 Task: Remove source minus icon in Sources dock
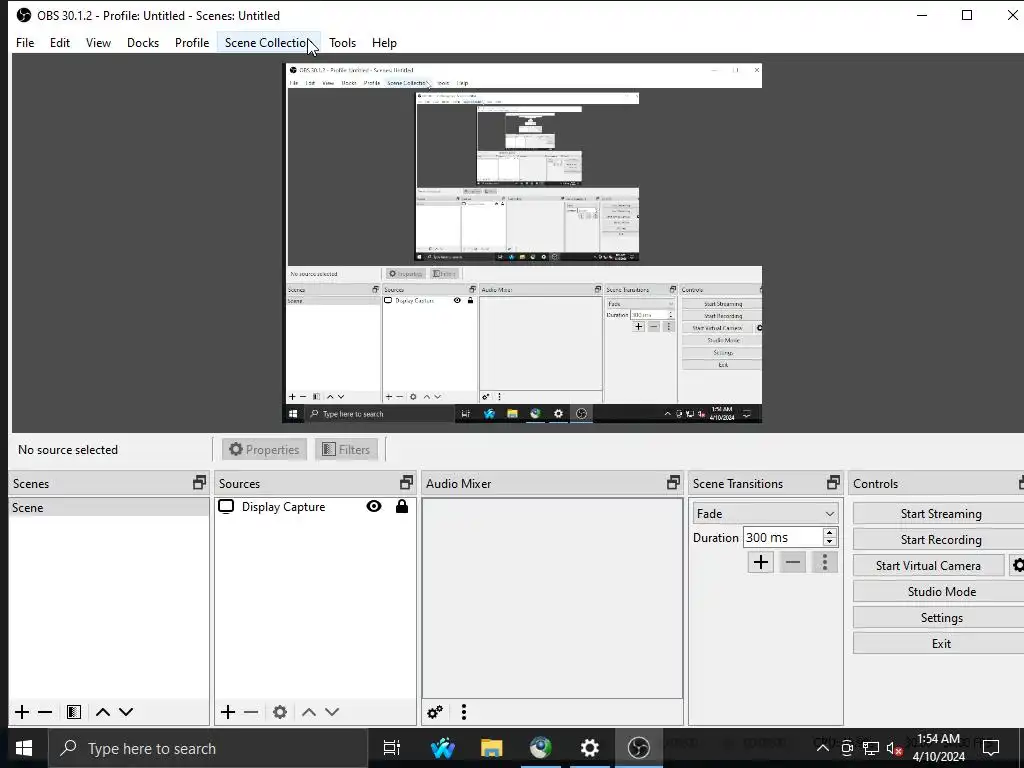coord(251,712)
